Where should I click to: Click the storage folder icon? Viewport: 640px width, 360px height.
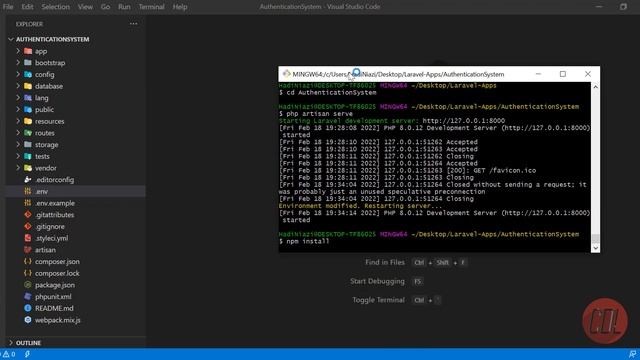tap(28, 144)
